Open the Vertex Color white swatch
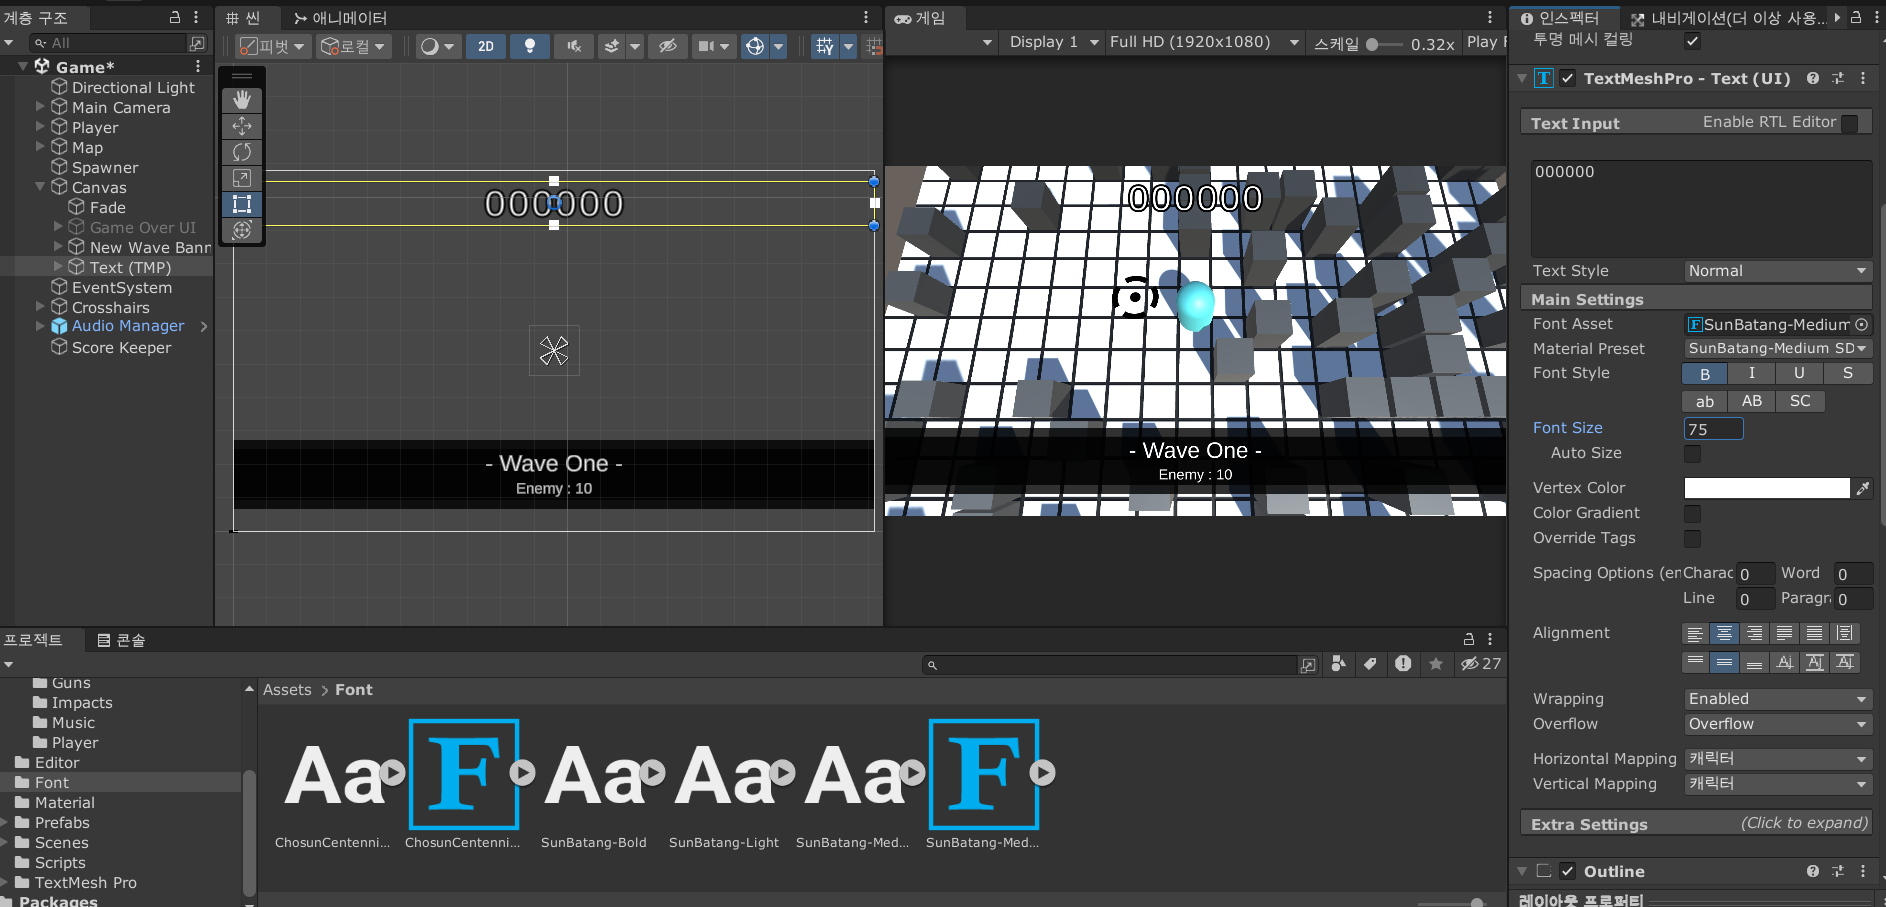1886x907 pixels. coord(1767,488)
